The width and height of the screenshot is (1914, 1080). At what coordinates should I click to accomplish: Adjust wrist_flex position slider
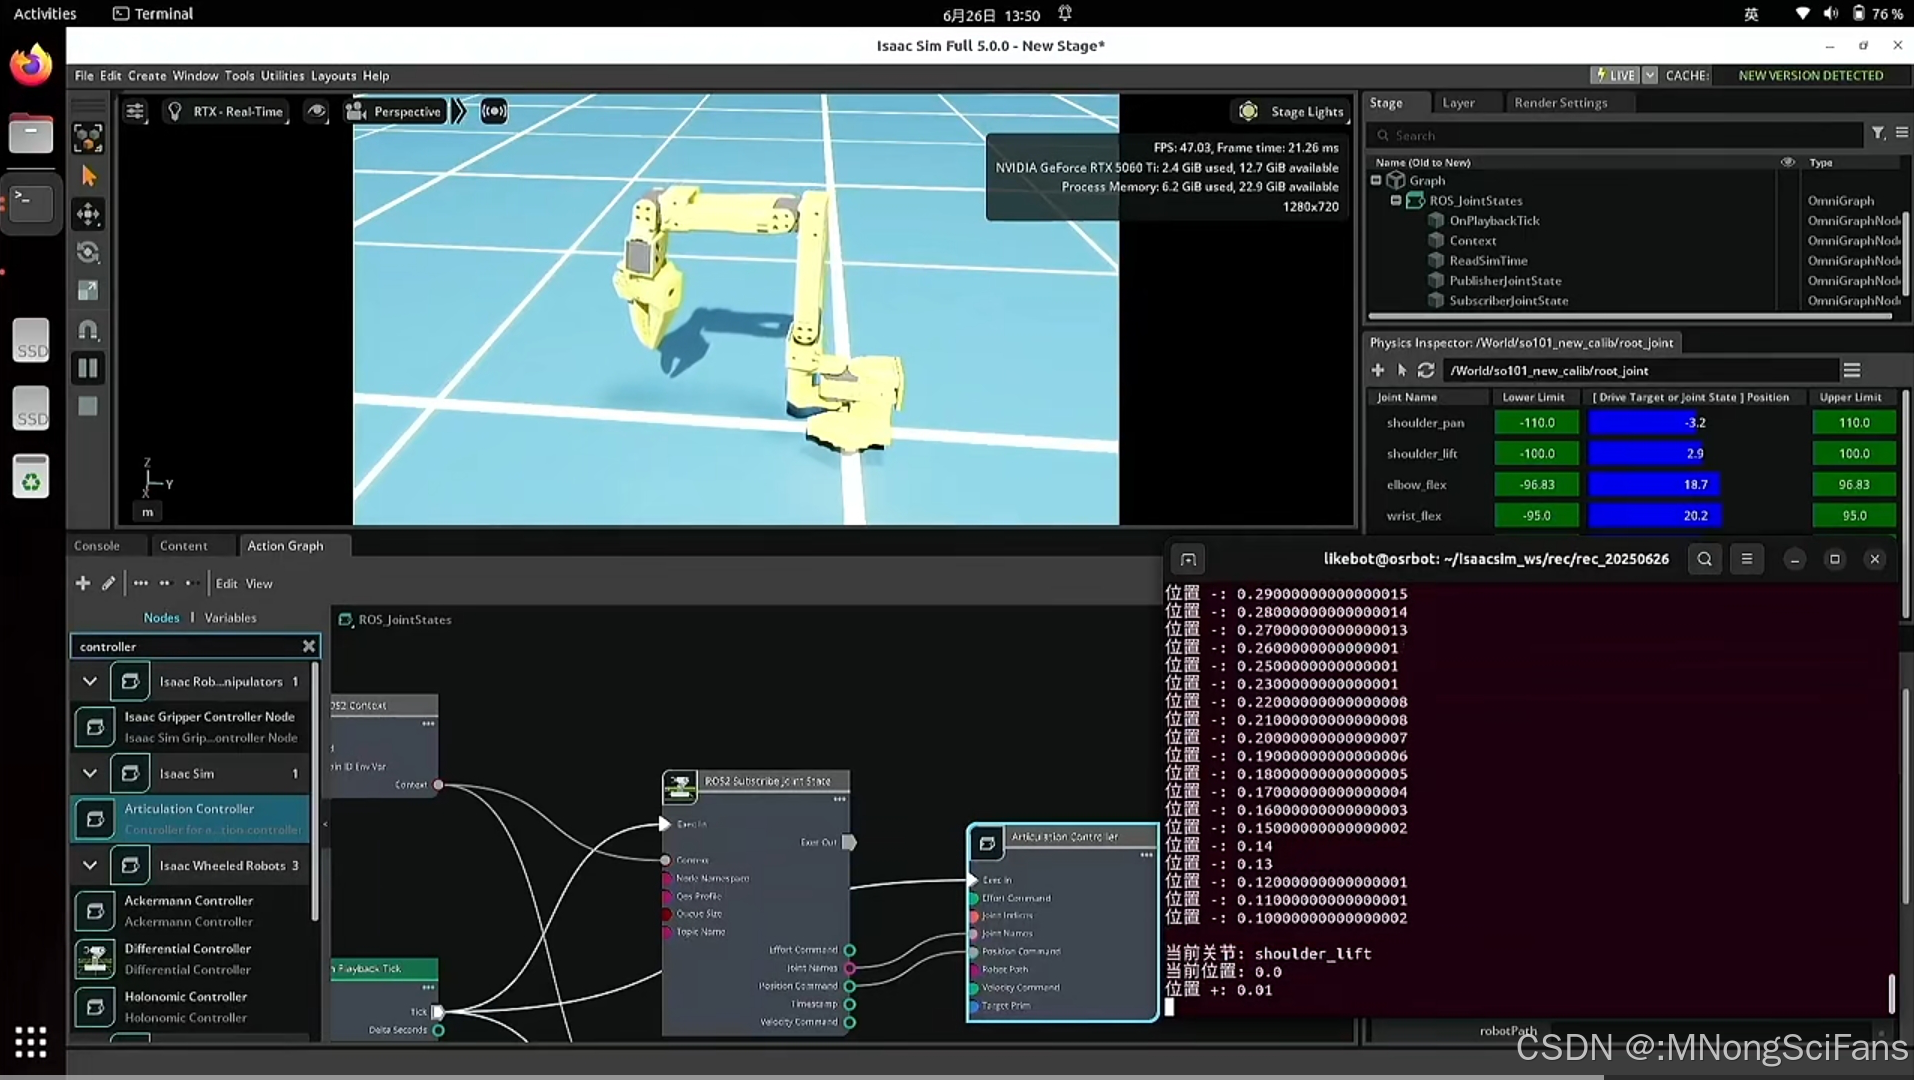point(1695,516)
